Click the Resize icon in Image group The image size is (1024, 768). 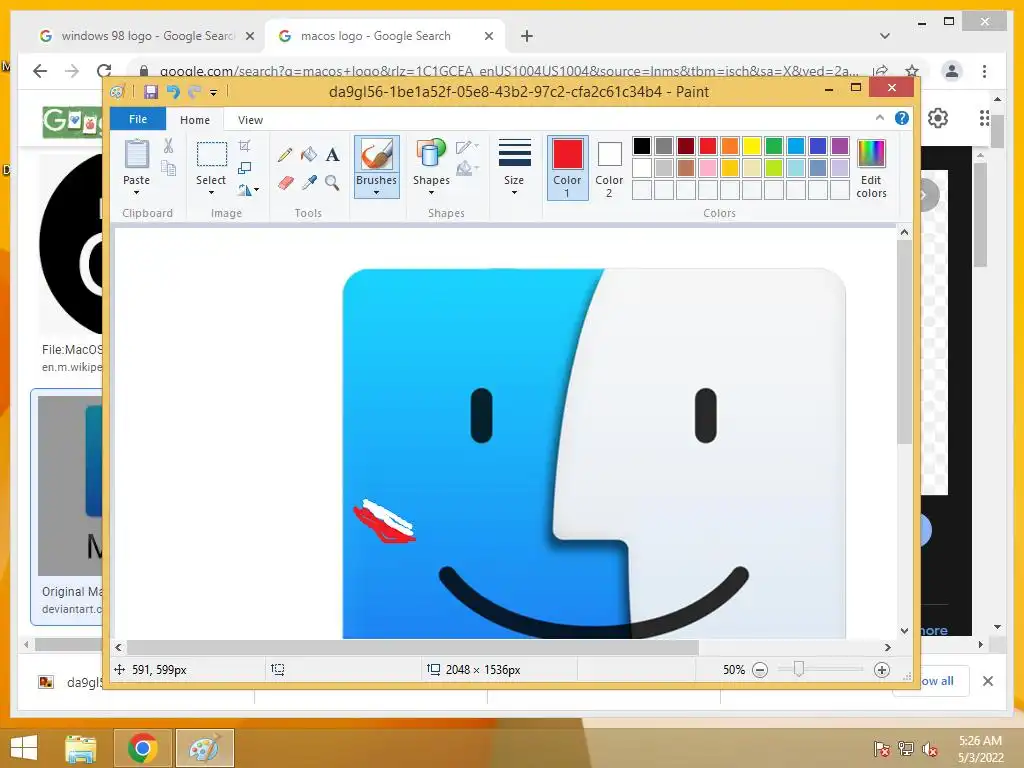[244, 168]
